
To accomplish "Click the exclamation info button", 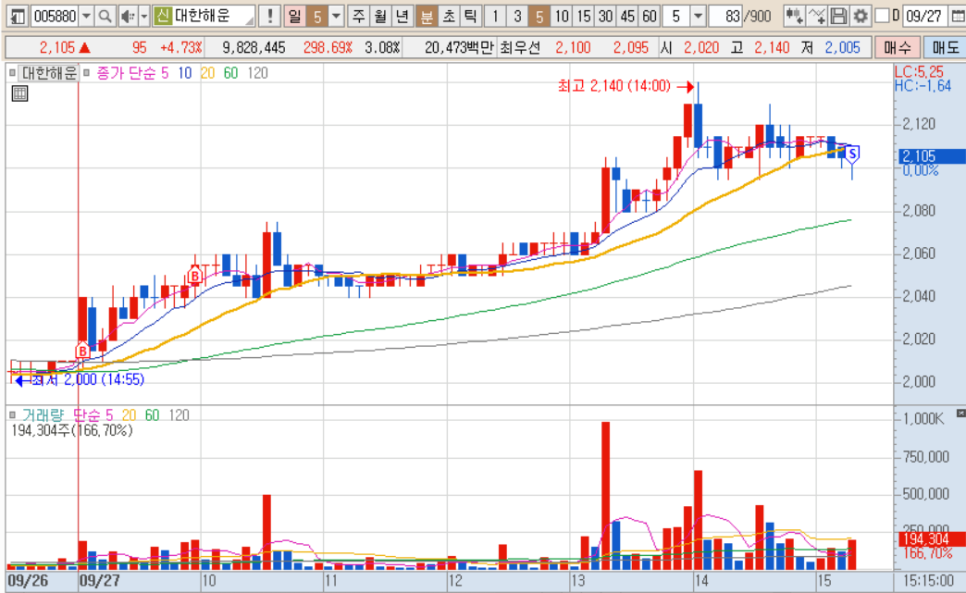I will [269, 16].
